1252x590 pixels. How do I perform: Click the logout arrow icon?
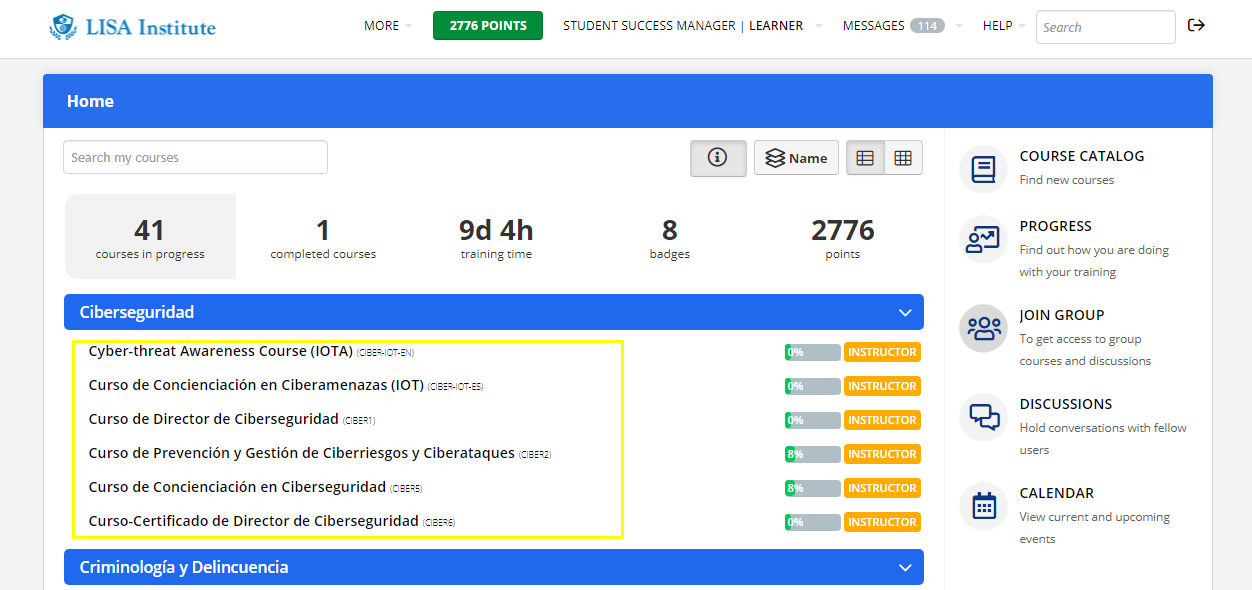point(1196,26)
